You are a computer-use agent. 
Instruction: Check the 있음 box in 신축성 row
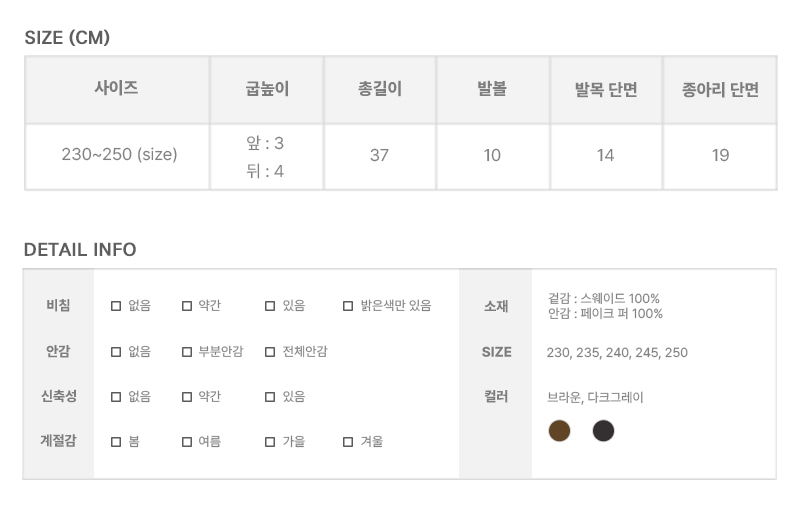point(270,397)
